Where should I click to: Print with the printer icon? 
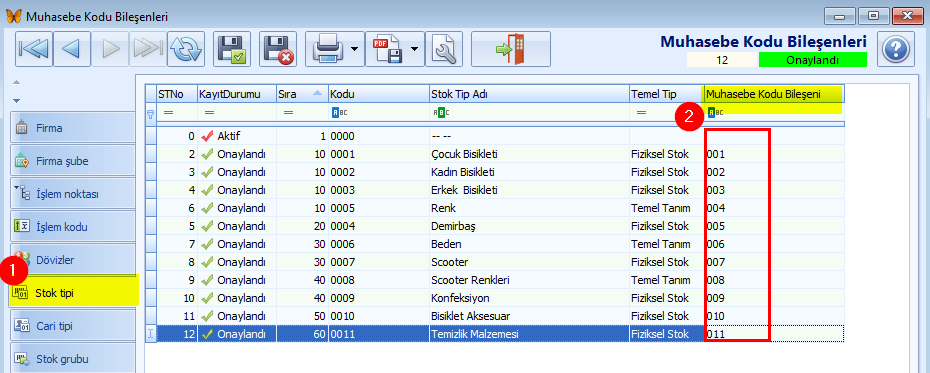point(328,49)
